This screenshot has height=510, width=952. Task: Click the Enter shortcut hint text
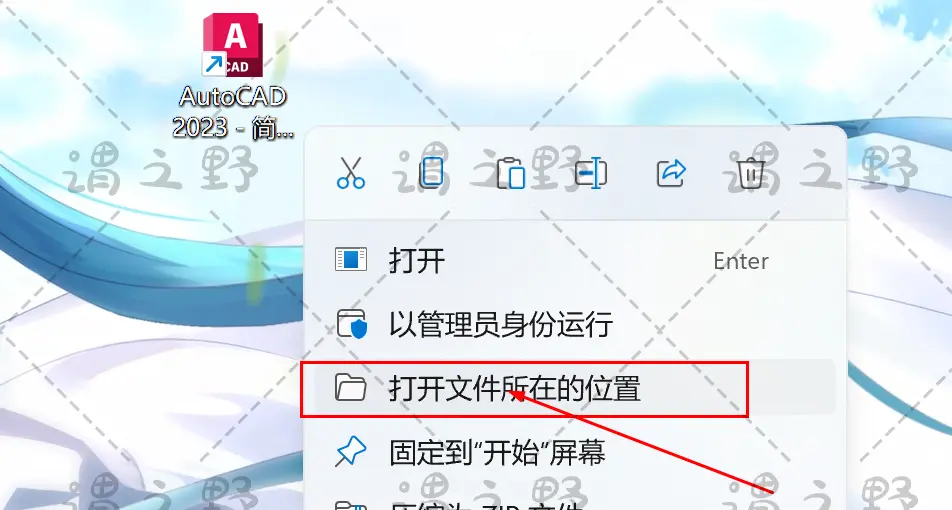coord(741,261)
